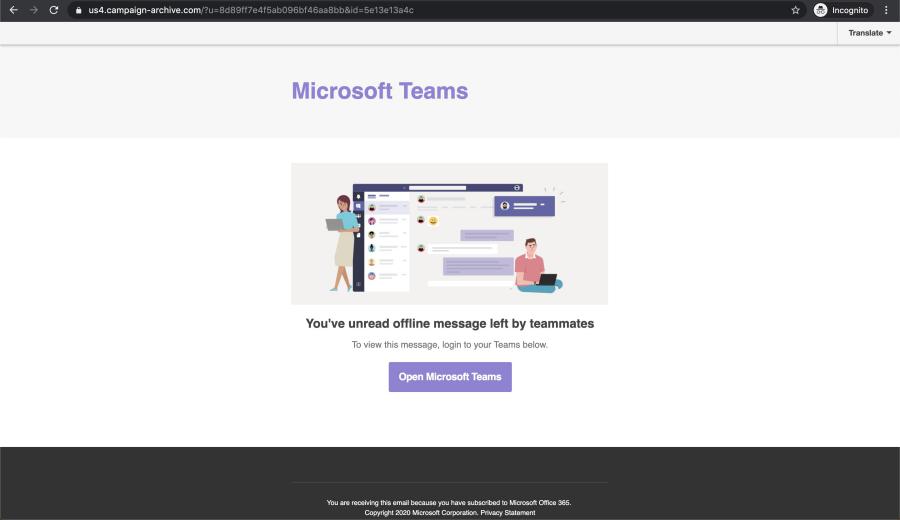
Task: Expand the Translate dropdown
Action: [870, 33]
